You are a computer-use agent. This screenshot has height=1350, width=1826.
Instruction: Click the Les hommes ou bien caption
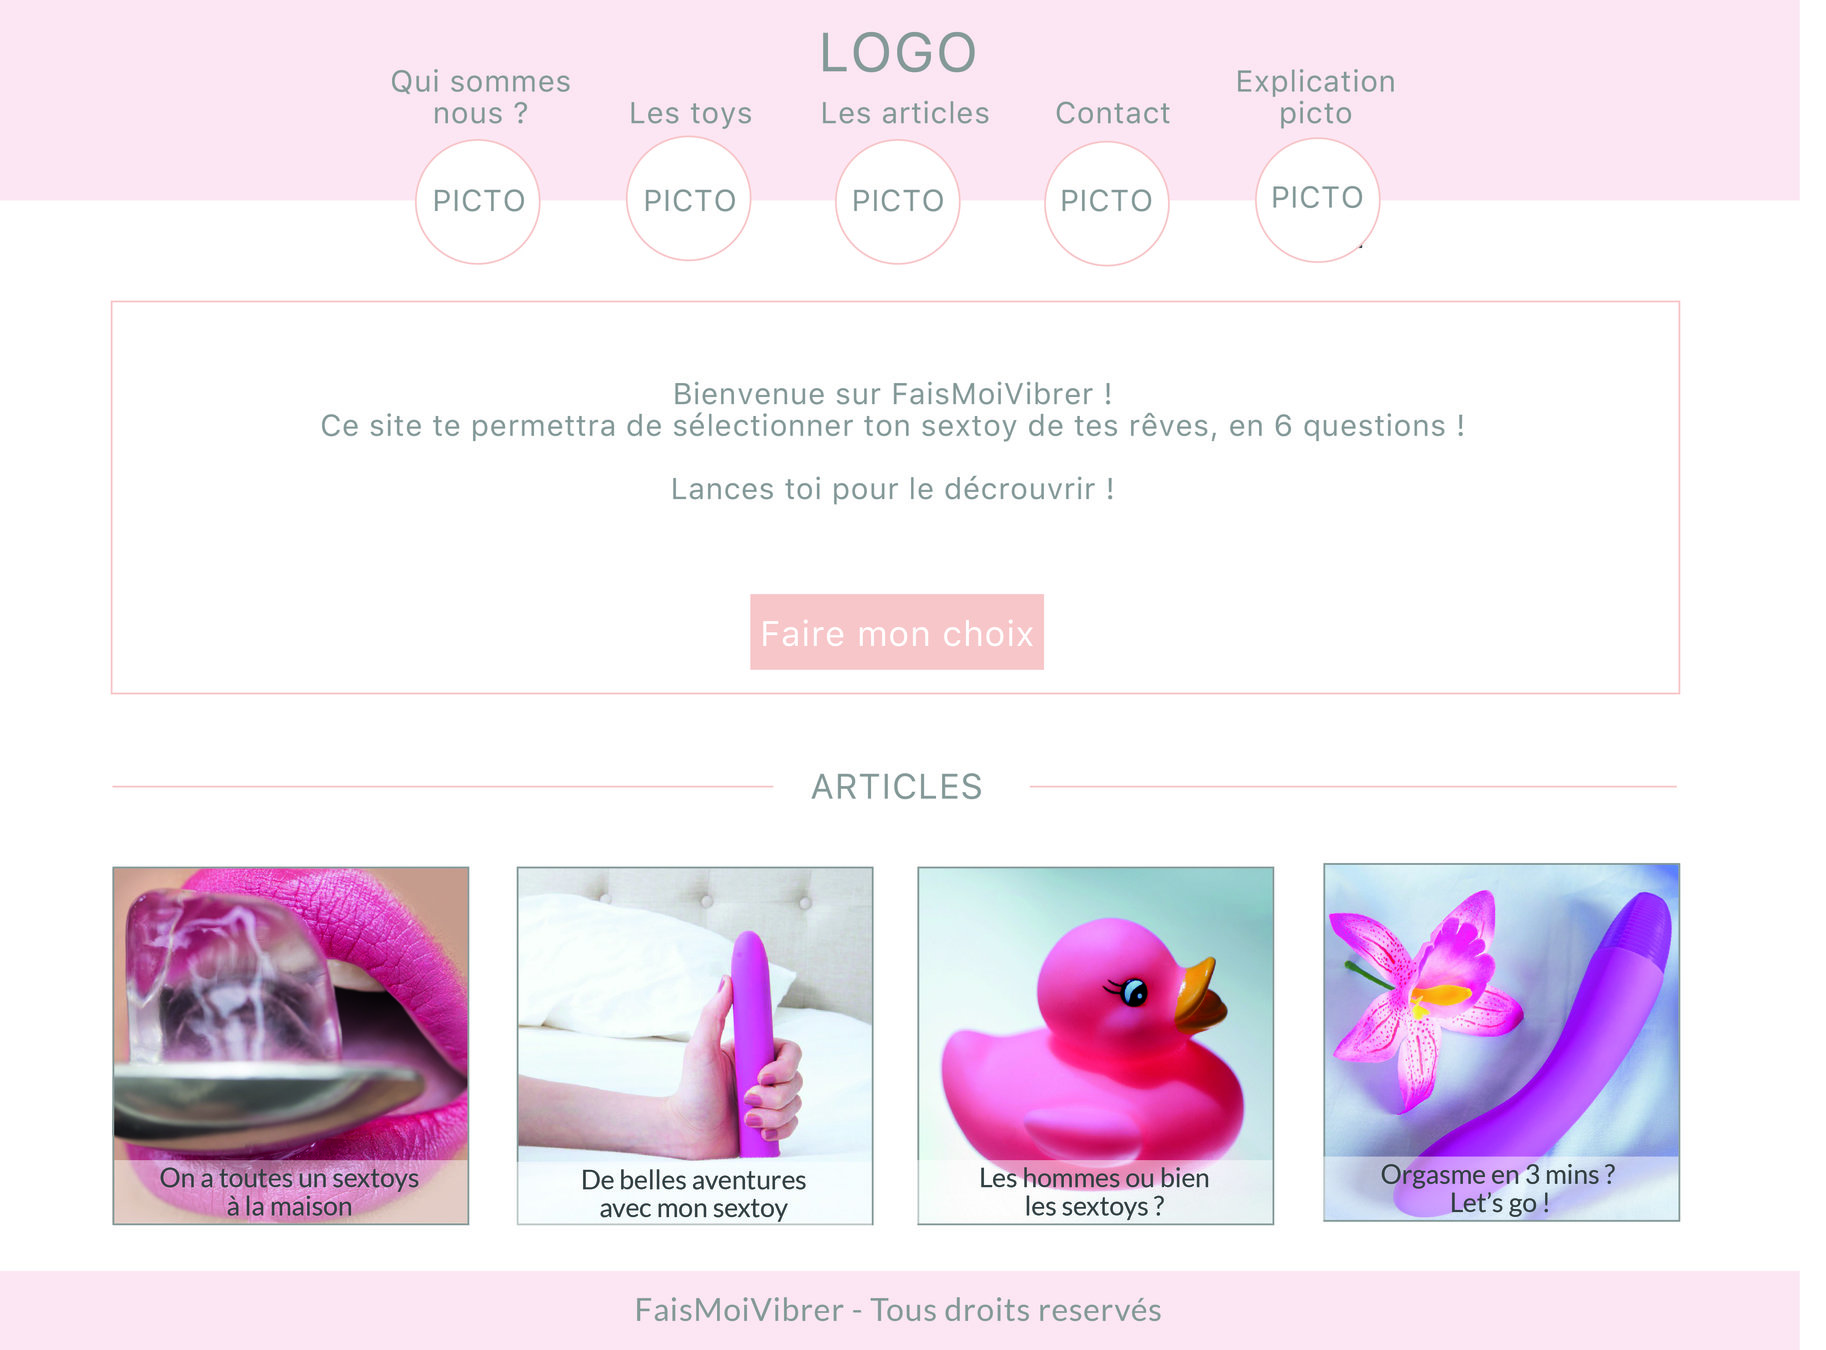coord(1095,1192)
